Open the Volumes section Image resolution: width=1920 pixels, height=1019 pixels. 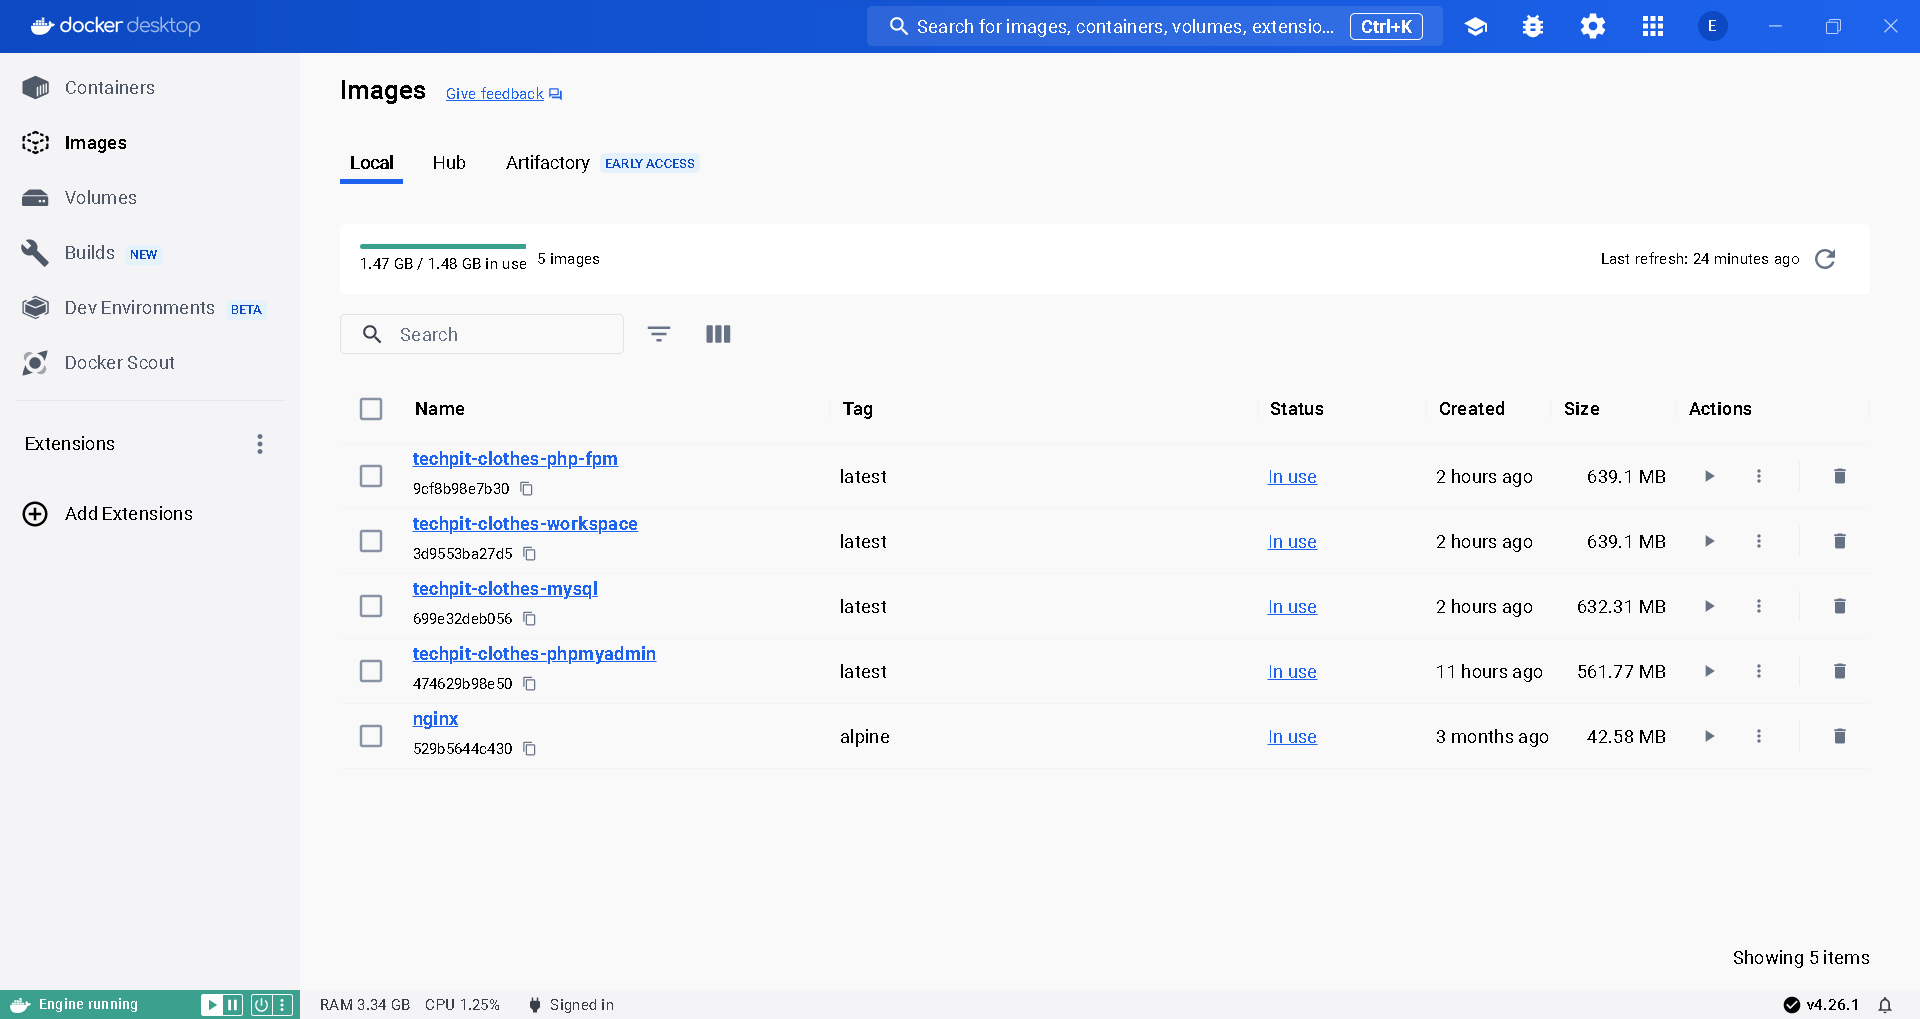pos(100,197)
